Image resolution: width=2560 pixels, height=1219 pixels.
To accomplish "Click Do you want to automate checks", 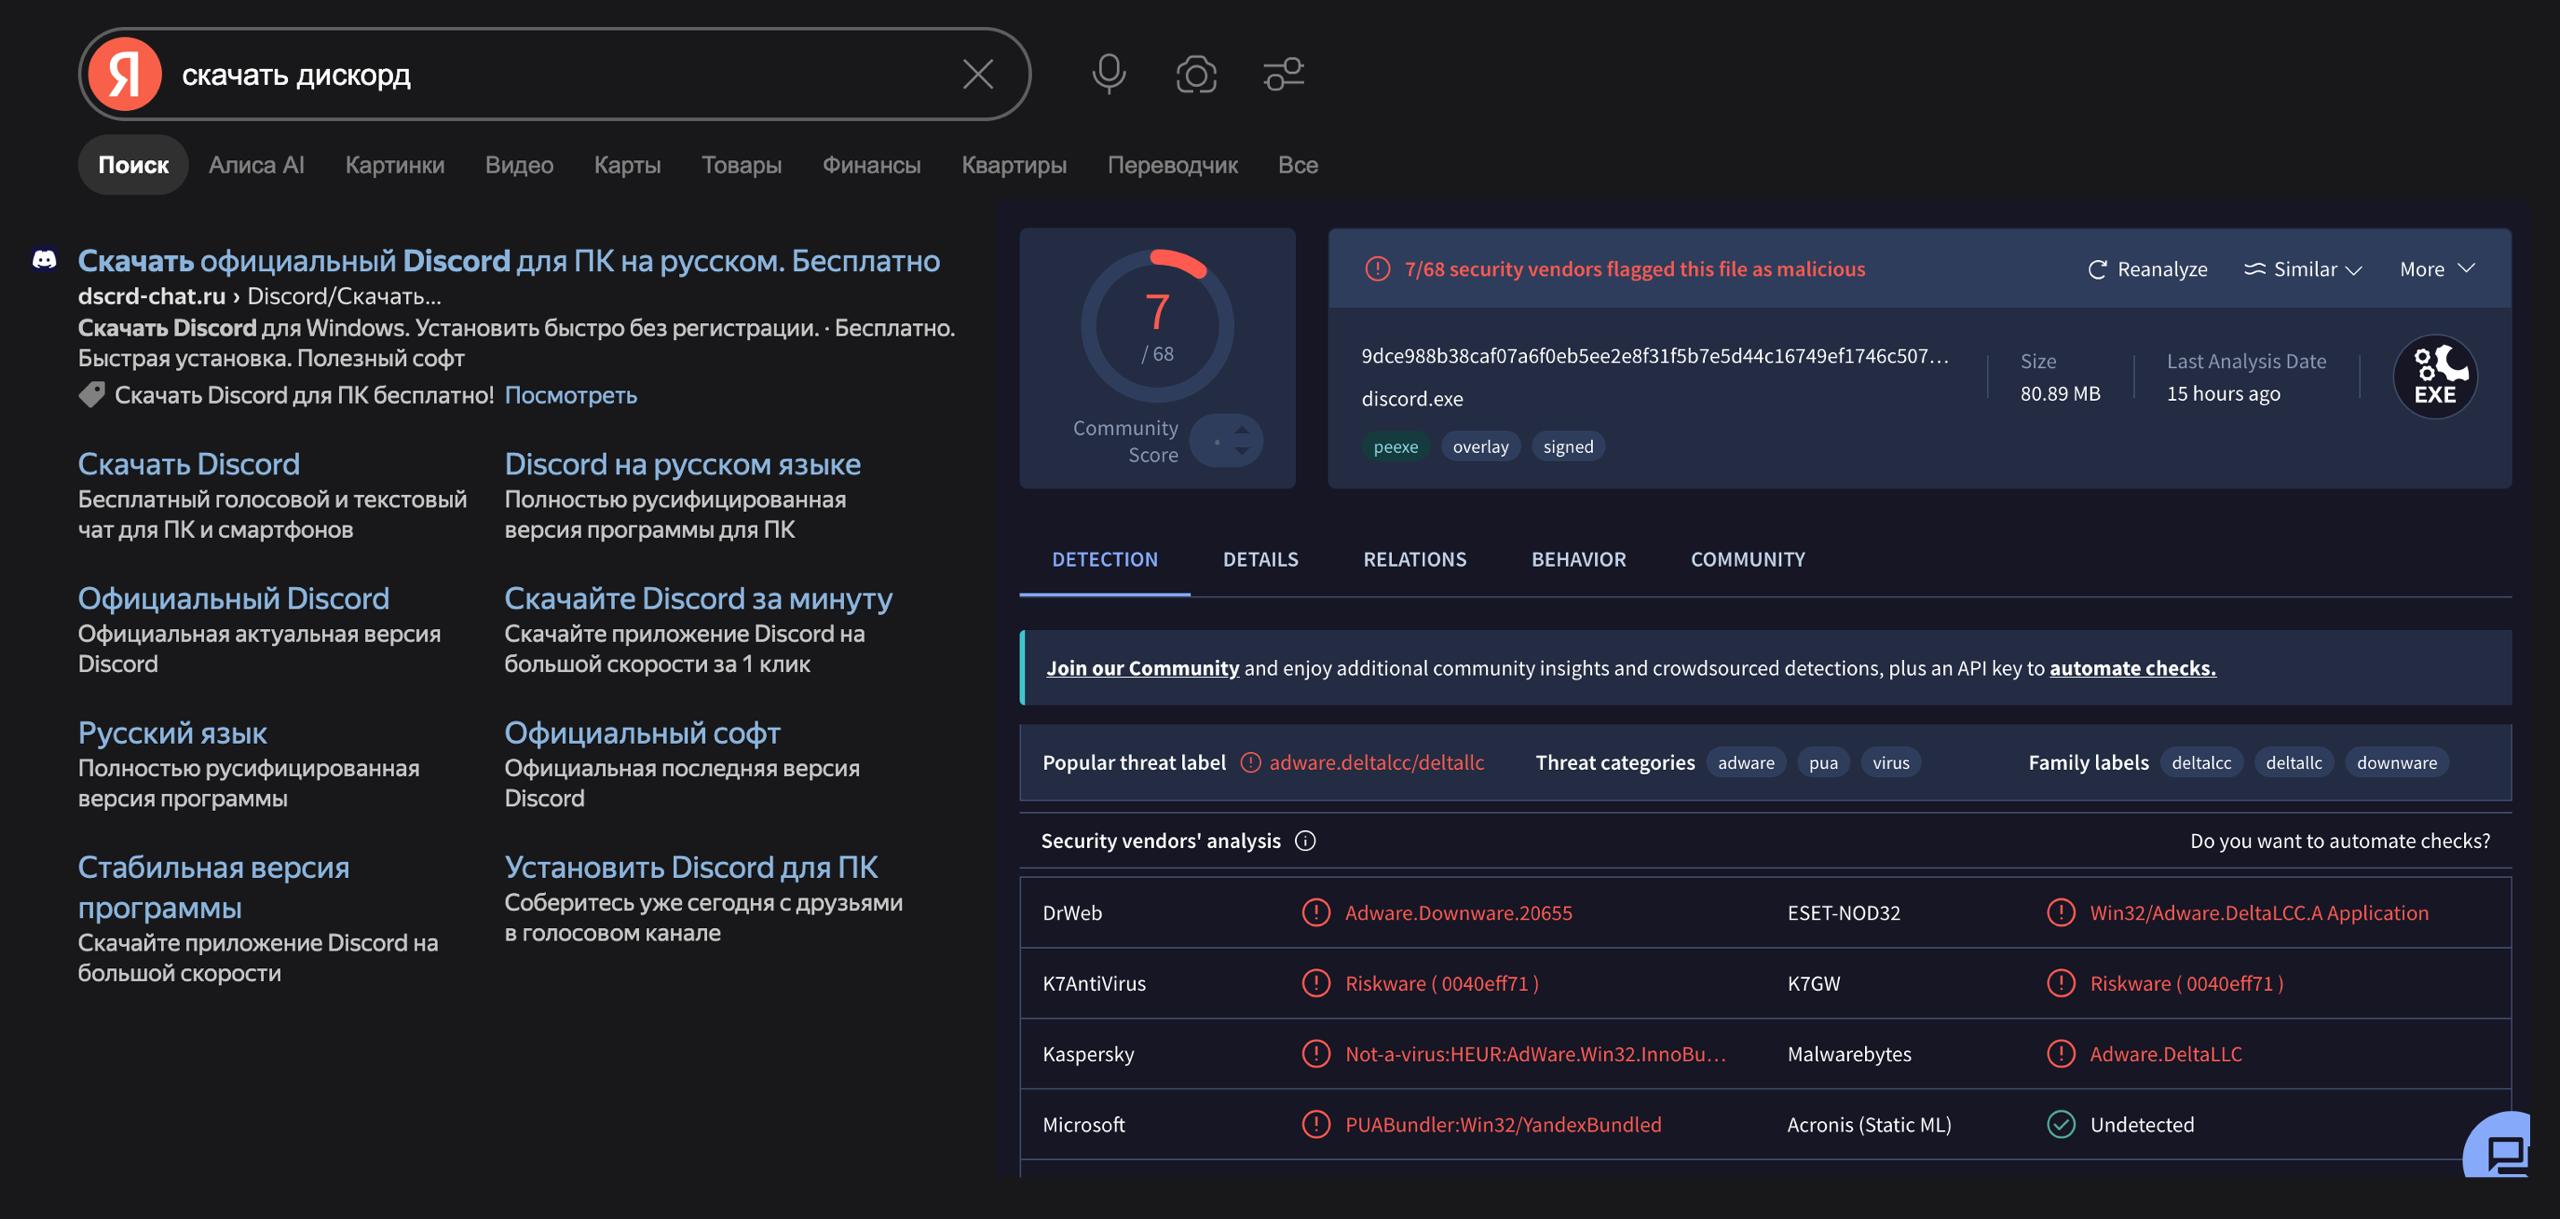I will click(x=2340, y=841).
